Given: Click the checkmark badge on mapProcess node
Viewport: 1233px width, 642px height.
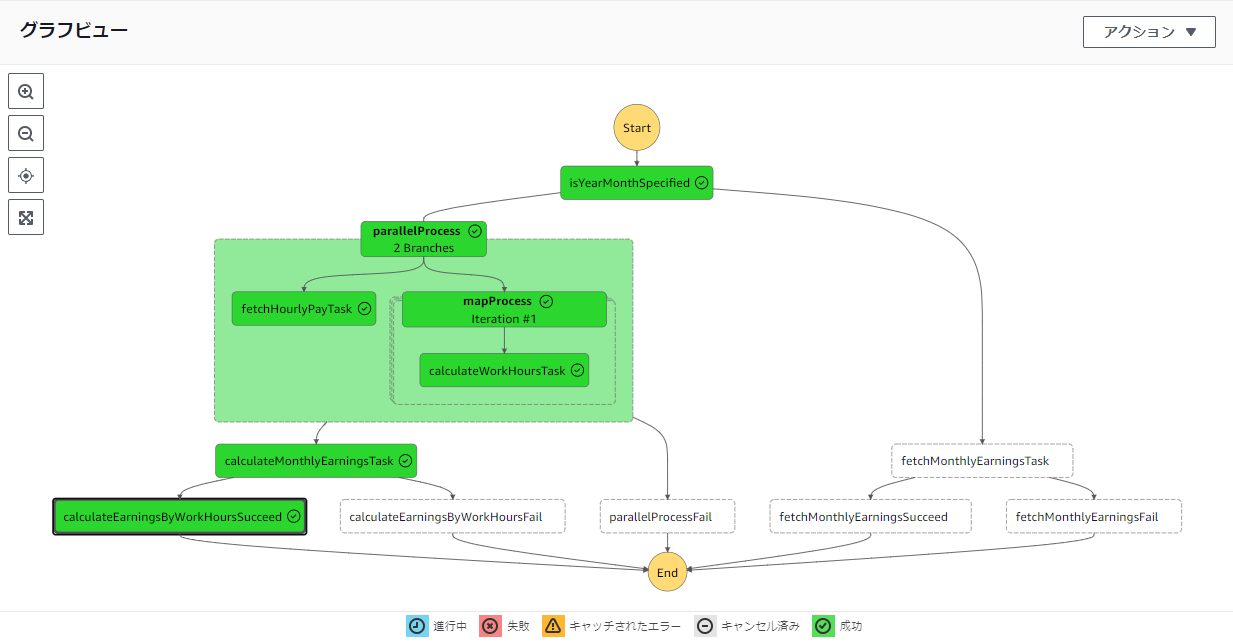Looking at the screenshot, I should coord(546,301).
